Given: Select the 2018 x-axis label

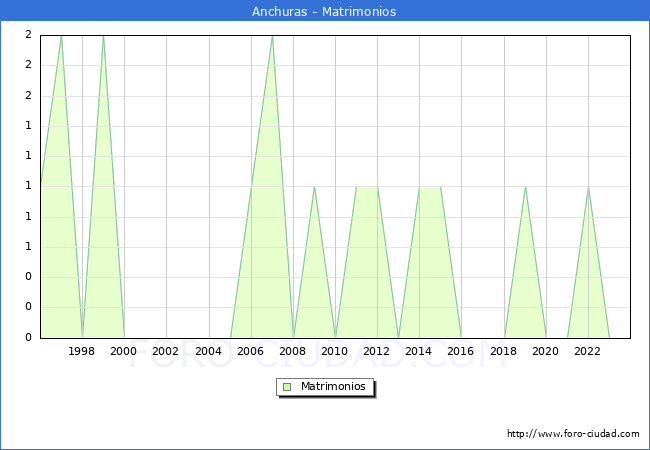Looking at the screenshot, I should (503, 351).
